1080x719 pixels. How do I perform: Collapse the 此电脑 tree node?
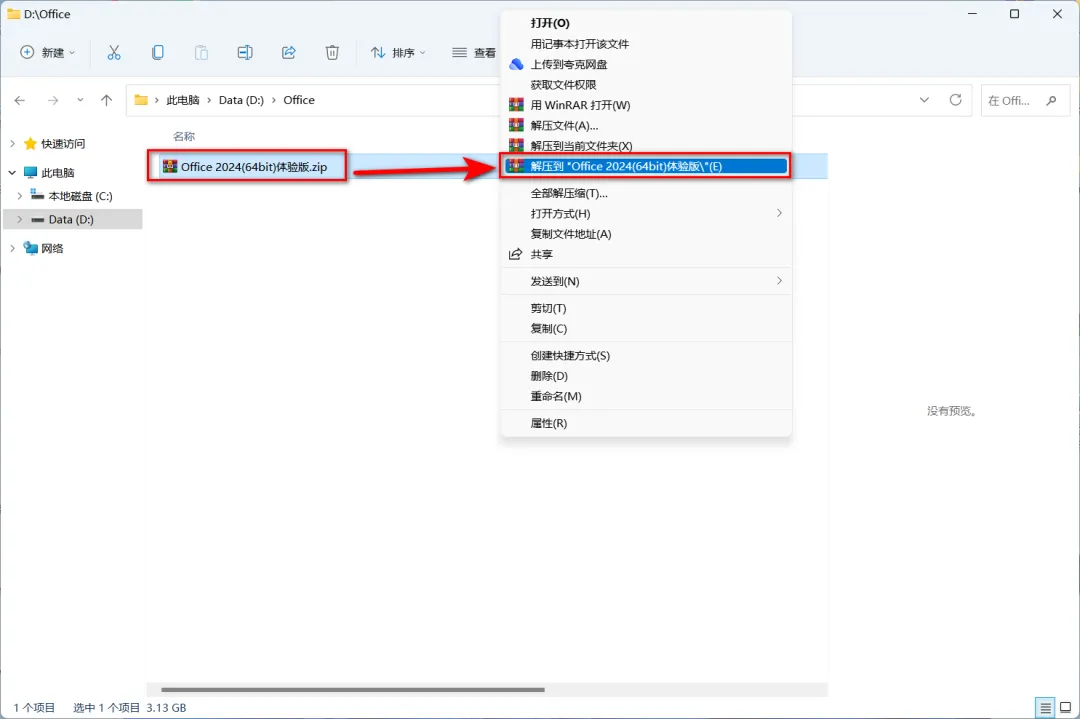pos(12,172)
